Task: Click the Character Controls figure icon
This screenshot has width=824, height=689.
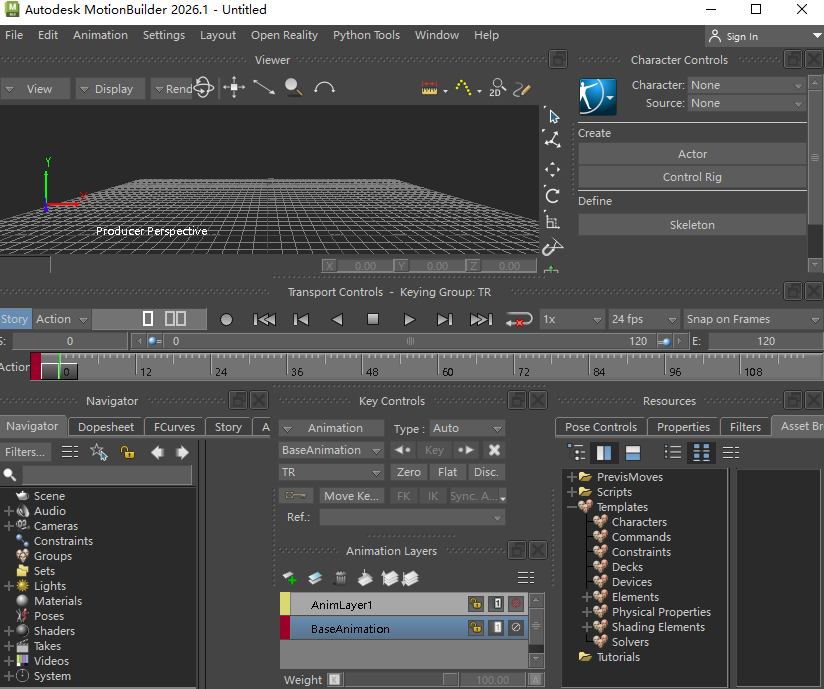Action: pyautogui.click(x=597, y=97)
